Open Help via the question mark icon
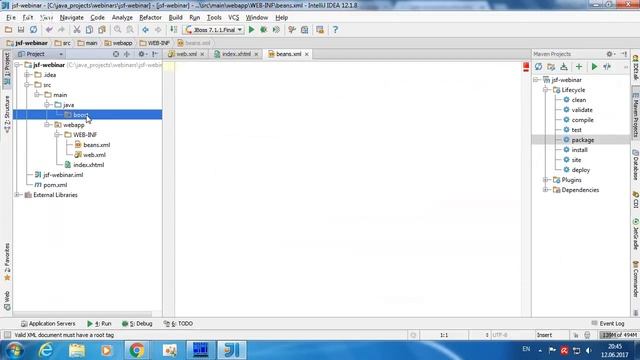 pyautogui.click(x=335, y=30)
